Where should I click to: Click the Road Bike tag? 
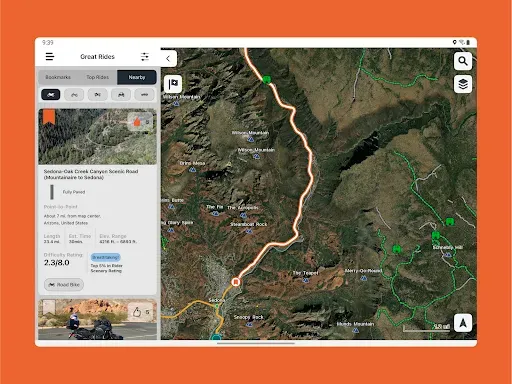point(64,285)
